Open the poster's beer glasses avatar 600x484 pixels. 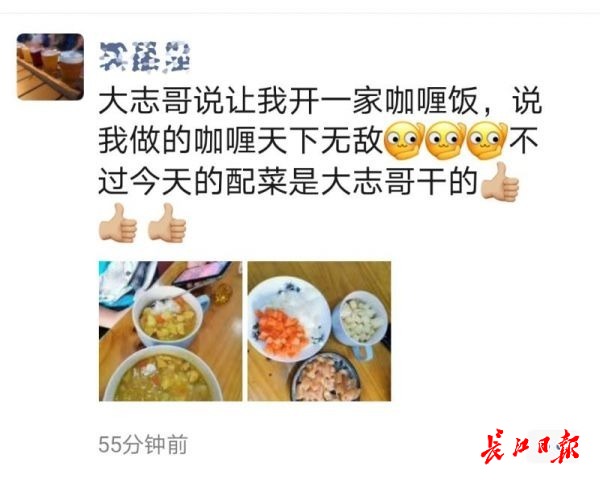(x=50, y=67)
